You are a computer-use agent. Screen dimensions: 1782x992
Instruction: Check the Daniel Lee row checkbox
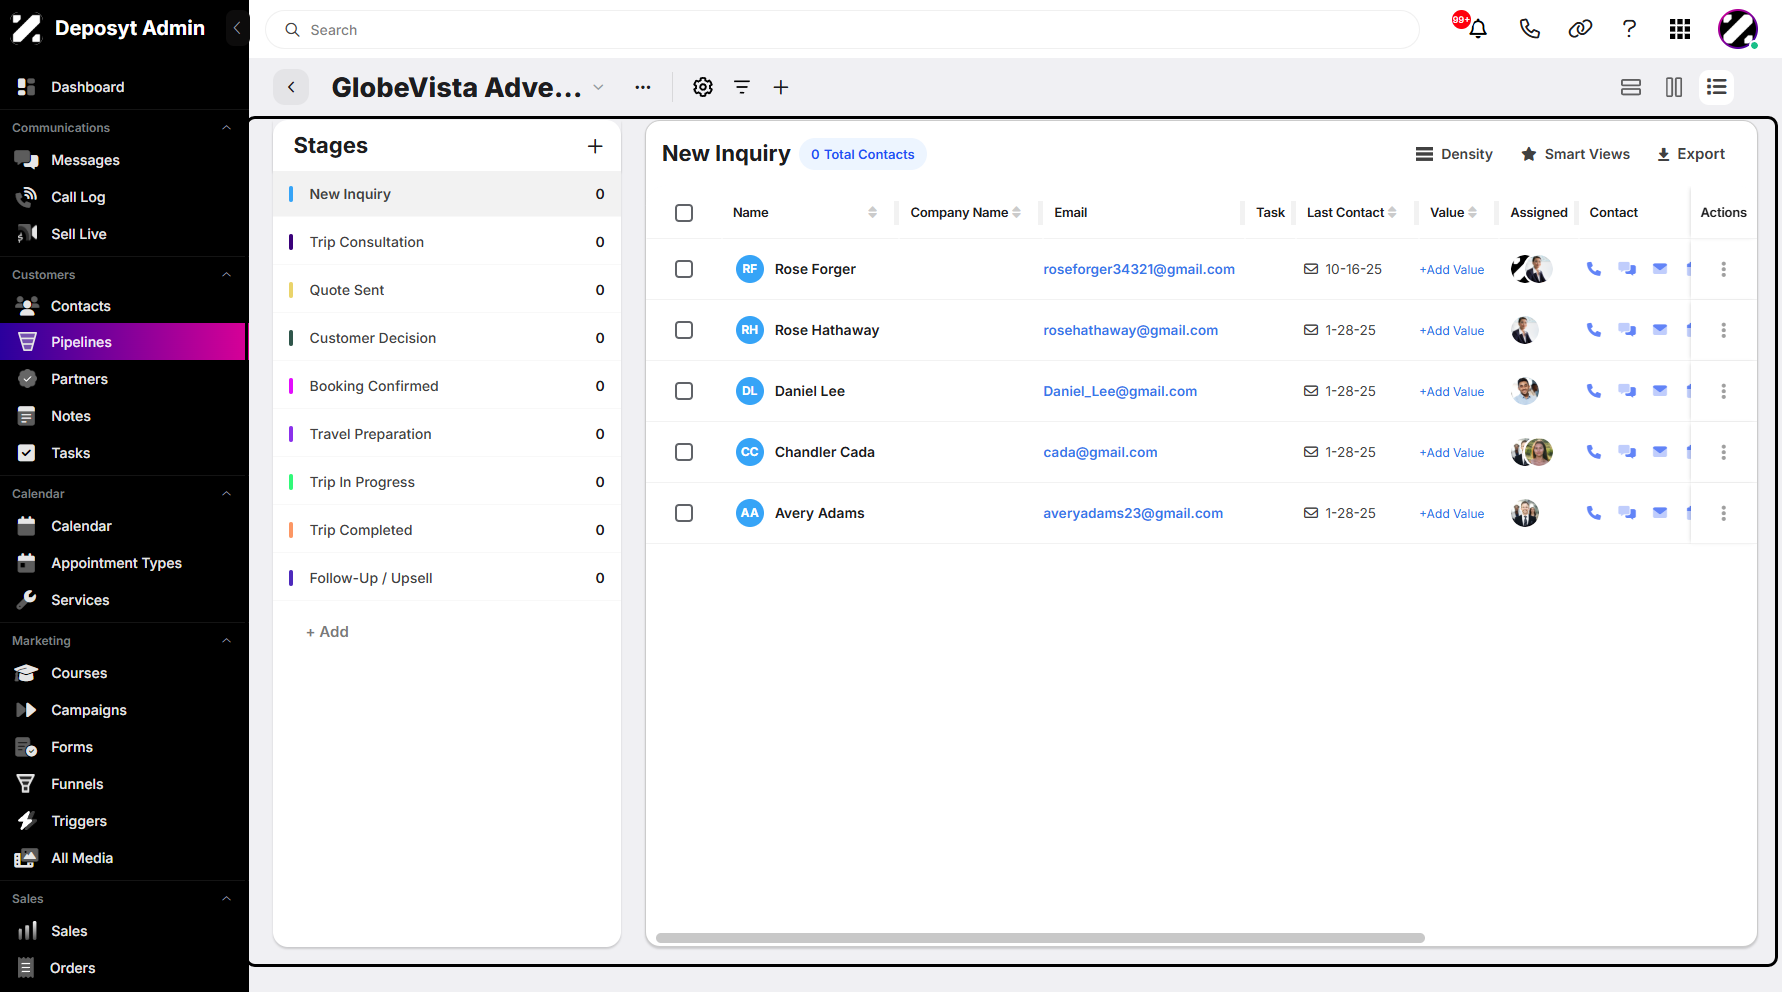684,391
